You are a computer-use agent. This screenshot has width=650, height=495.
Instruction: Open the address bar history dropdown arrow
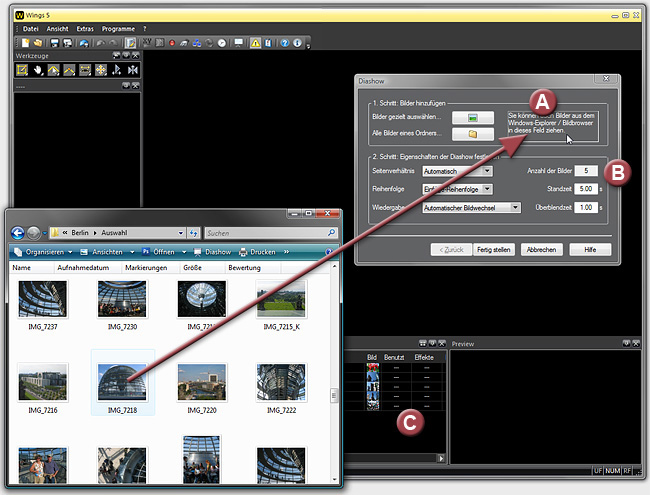(181, 233)
